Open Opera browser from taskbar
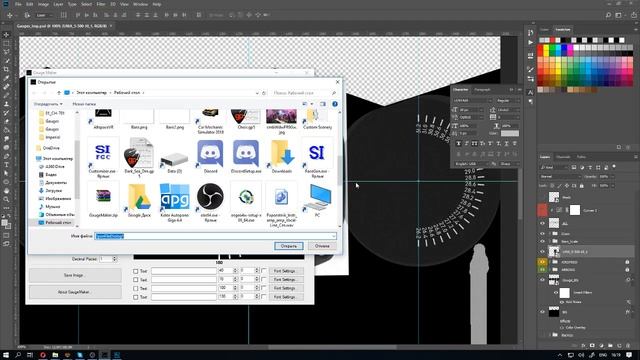The width and height of the screenshot is (640, 360). tap(43, 355)
